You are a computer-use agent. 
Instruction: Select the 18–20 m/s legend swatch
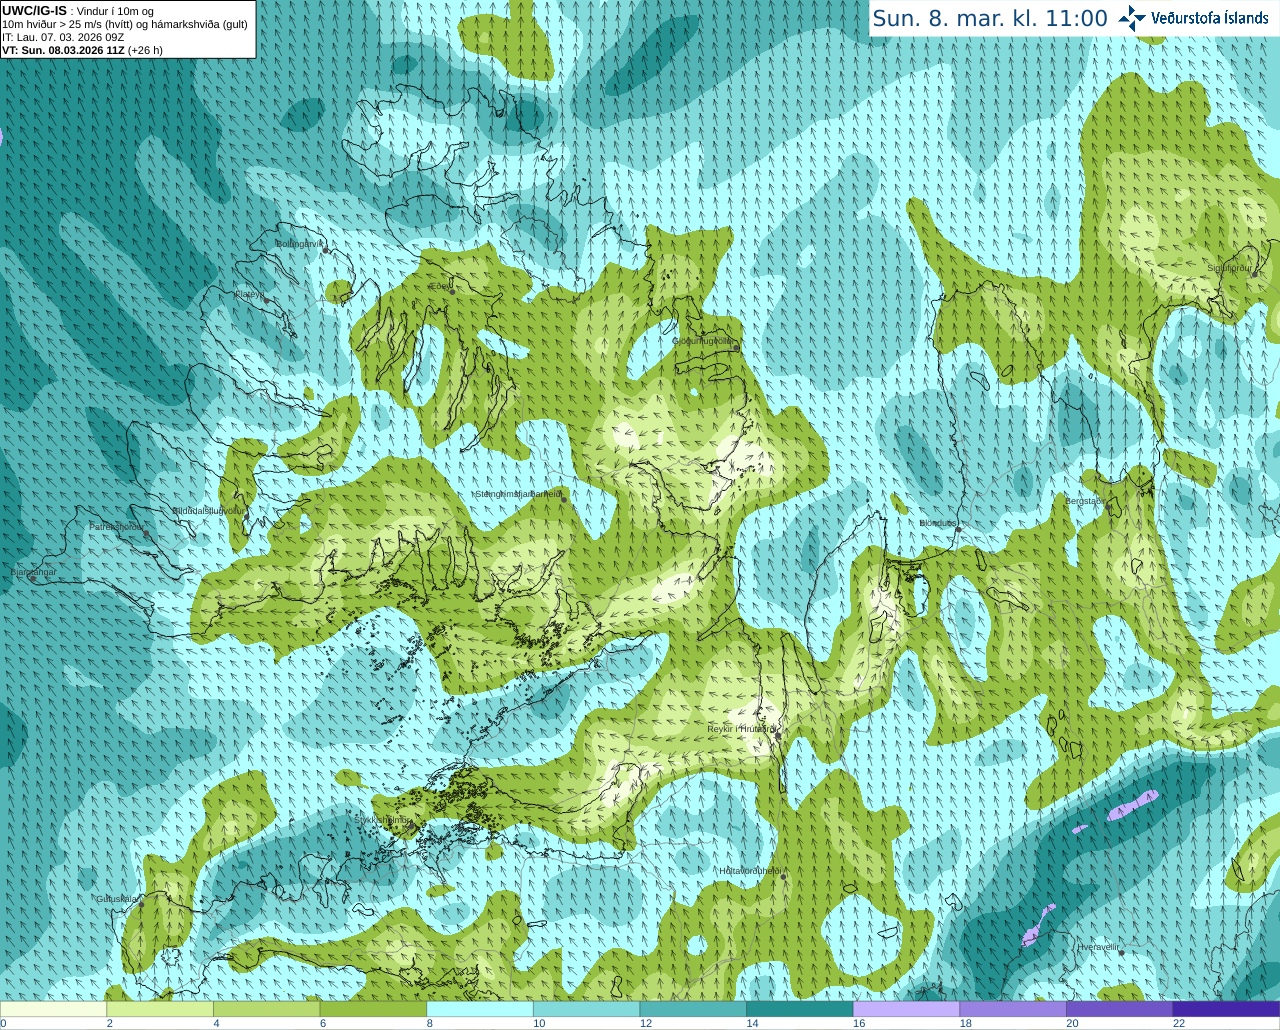click(x=1013, y=1009)
